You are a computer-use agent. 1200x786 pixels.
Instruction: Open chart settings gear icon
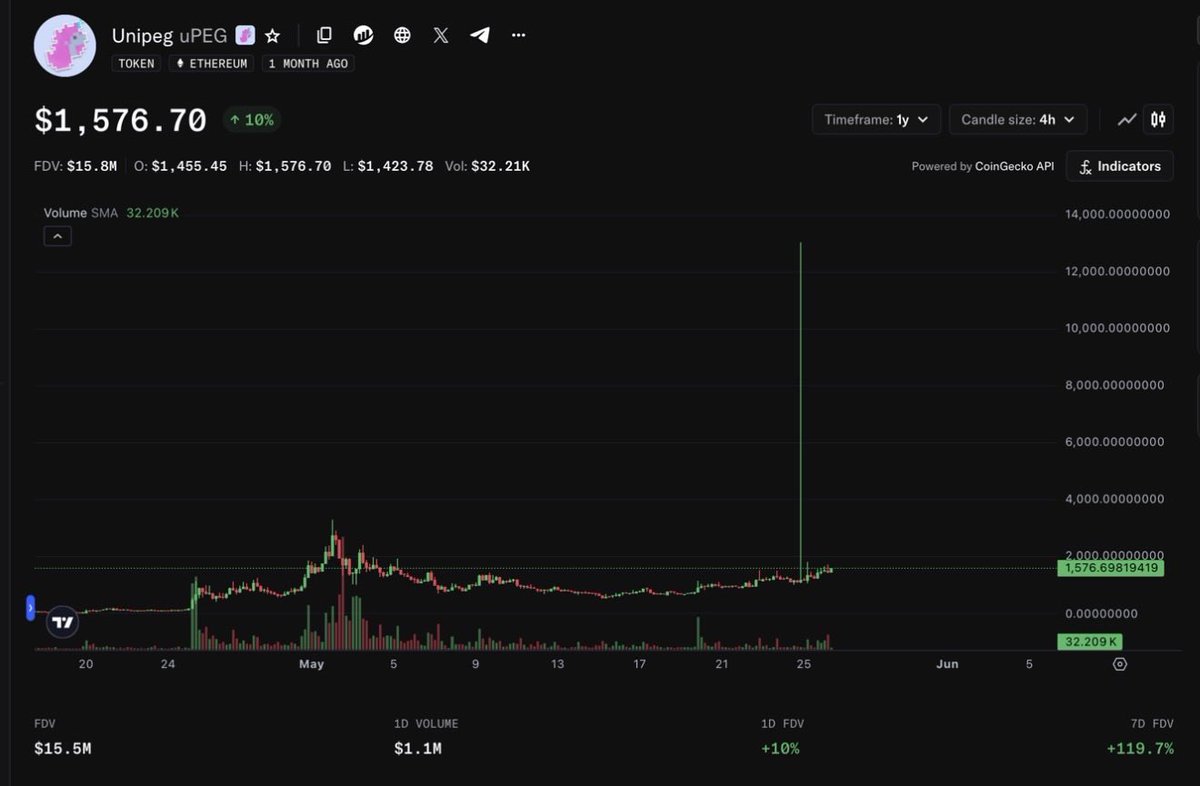point(1120,664)
